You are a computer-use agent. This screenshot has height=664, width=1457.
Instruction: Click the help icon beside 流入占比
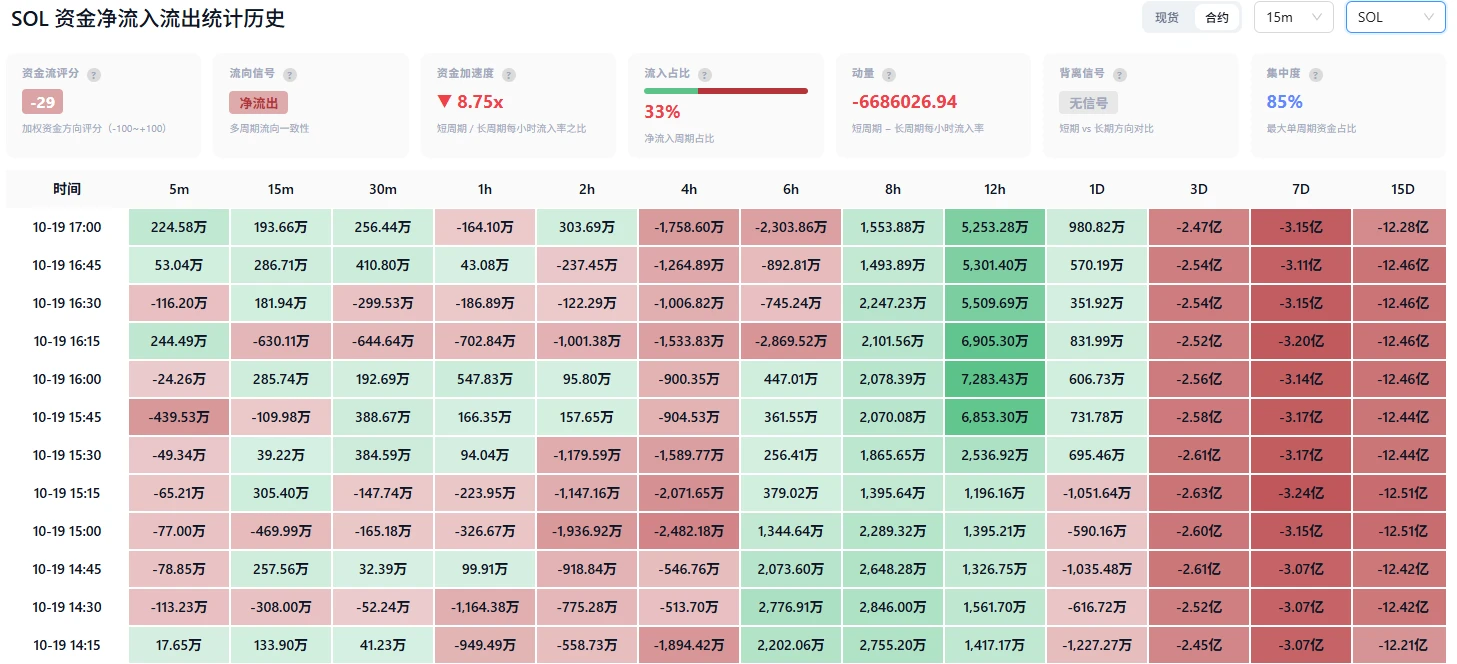[x=705, y=74]
